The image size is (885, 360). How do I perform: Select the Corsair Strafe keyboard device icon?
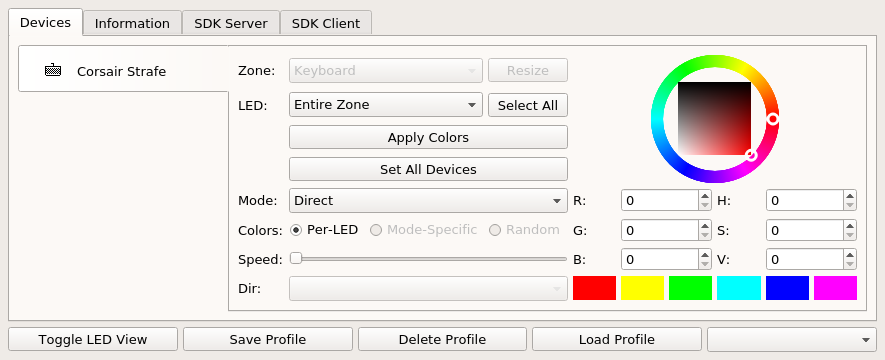[53, 71]
